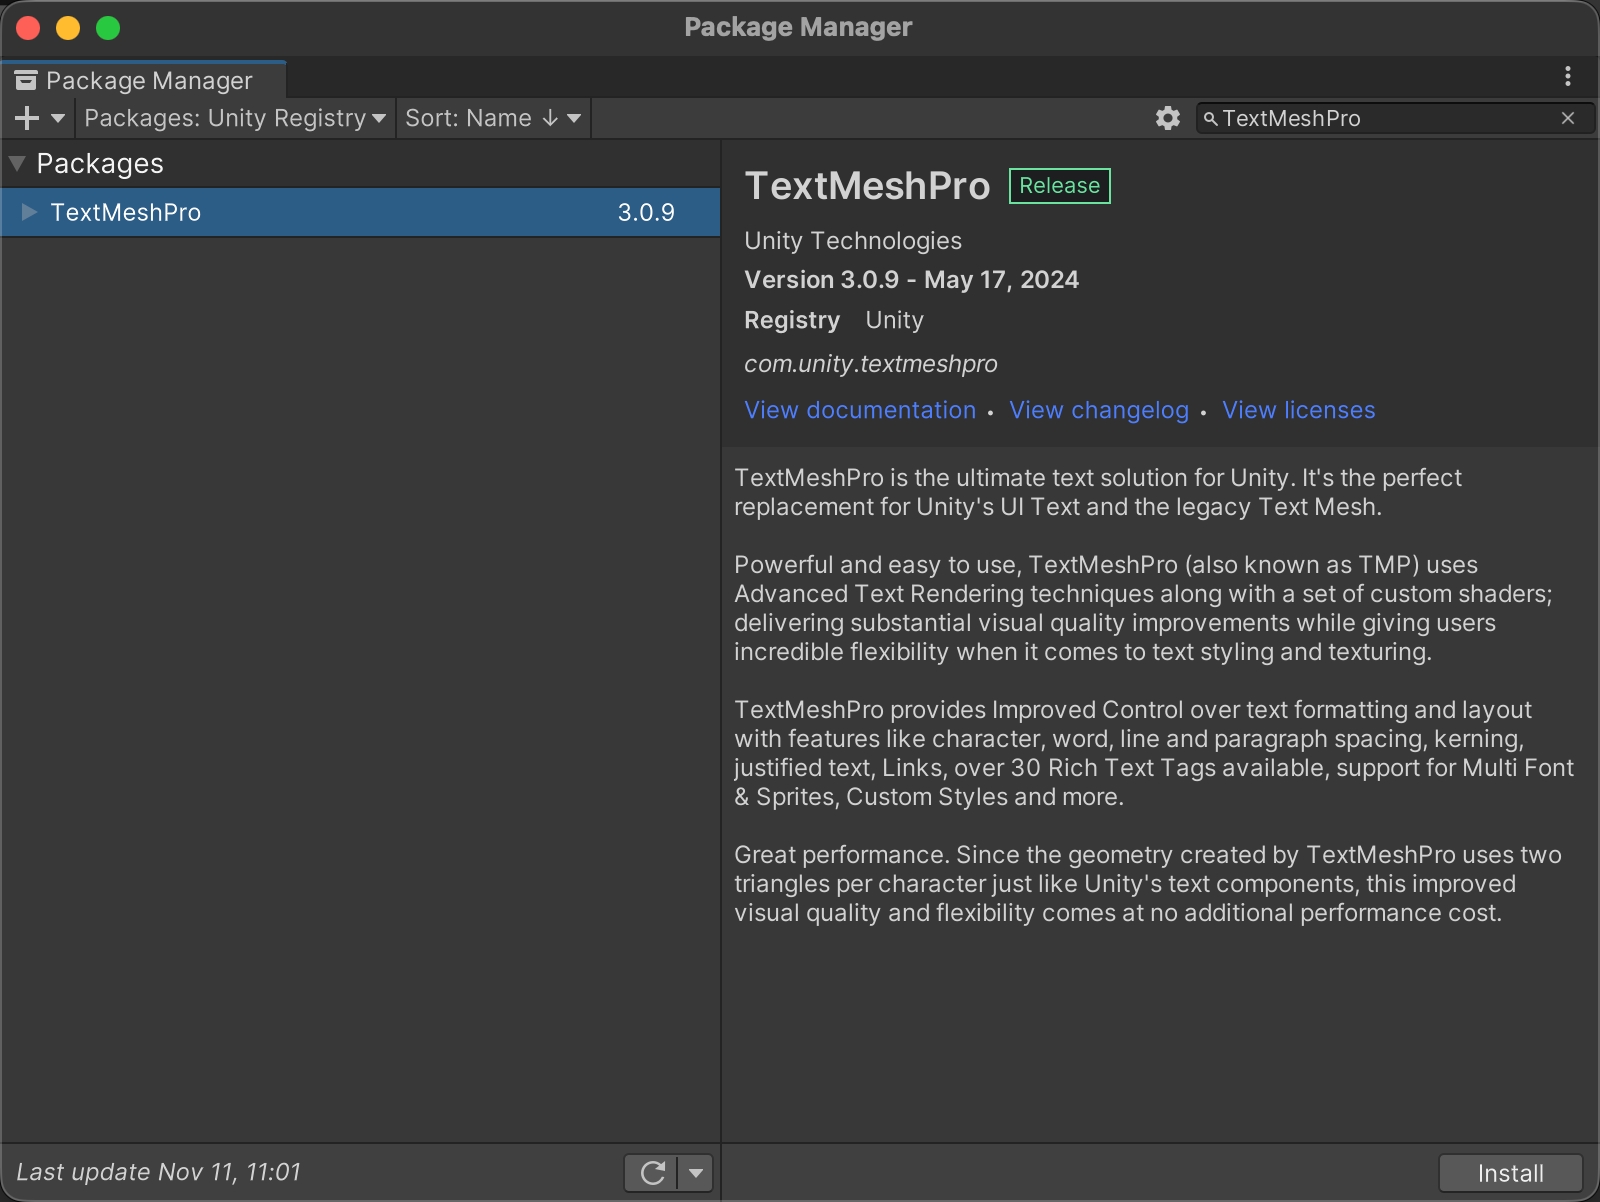Open the three-dot window options menu
Screen dimensions: 1600x1202
point(1567,76)
